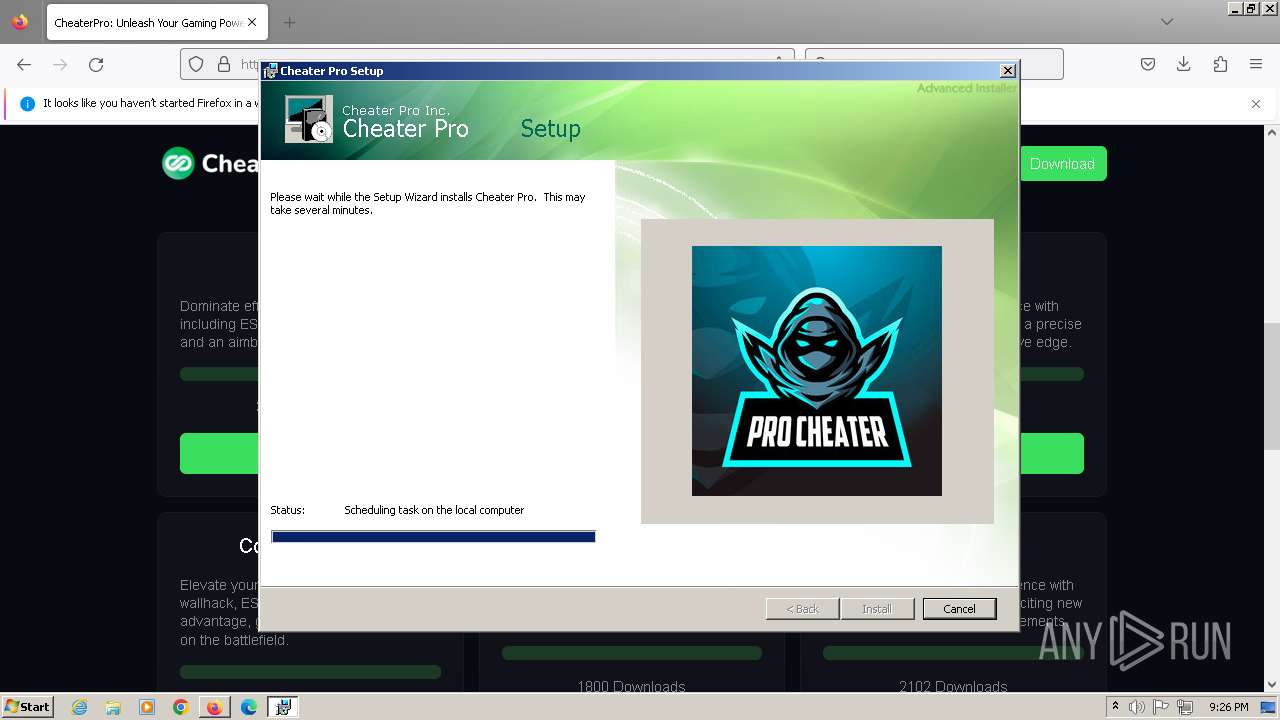Click the installation progress bar
This screenshot has width=1280, height=720.
pyautogui.click(x=433, y=537)
